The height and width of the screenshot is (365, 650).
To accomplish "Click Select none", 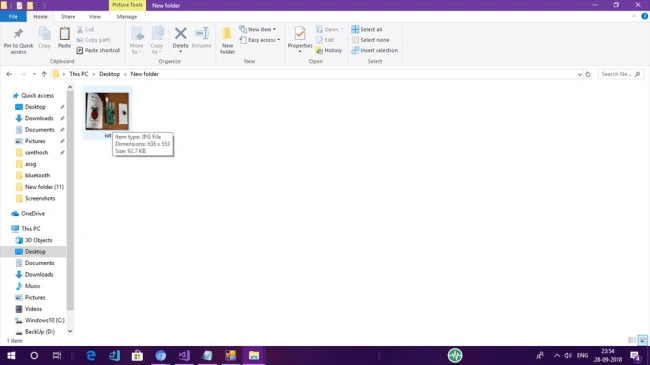I will tap(370, 40).
